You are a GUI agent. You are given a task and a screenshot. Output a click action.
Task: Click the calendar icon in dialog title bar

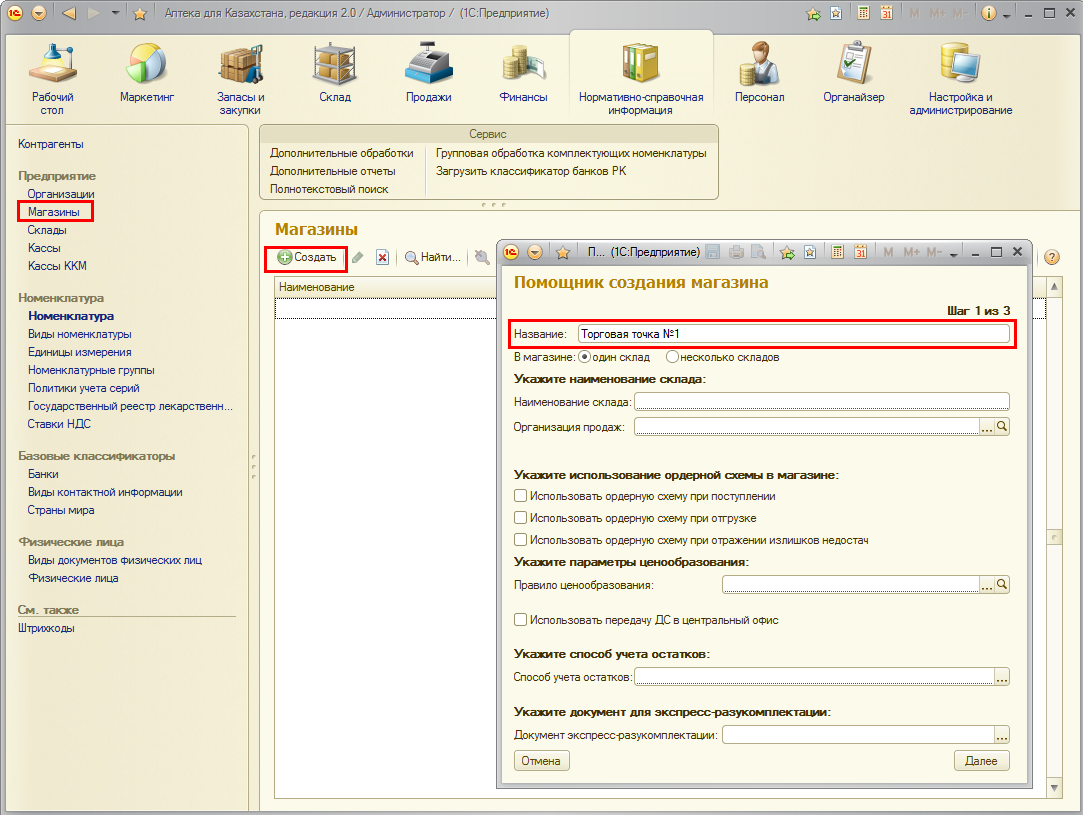tap(859, 252)
